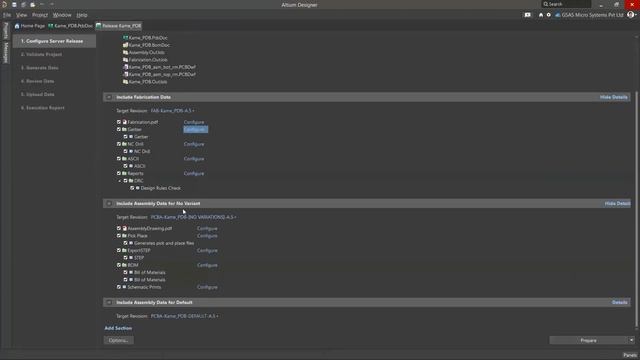
Task: Open the Help menu
Action: pyautogui.click(x=82, y=15)
